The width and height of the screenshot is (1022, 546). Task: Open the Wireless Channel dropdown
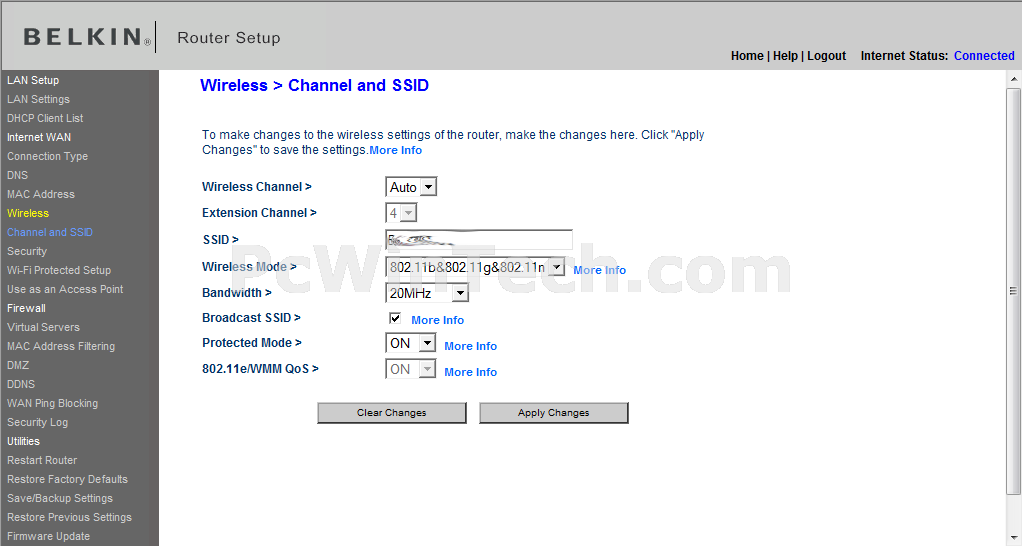(411, 187)
